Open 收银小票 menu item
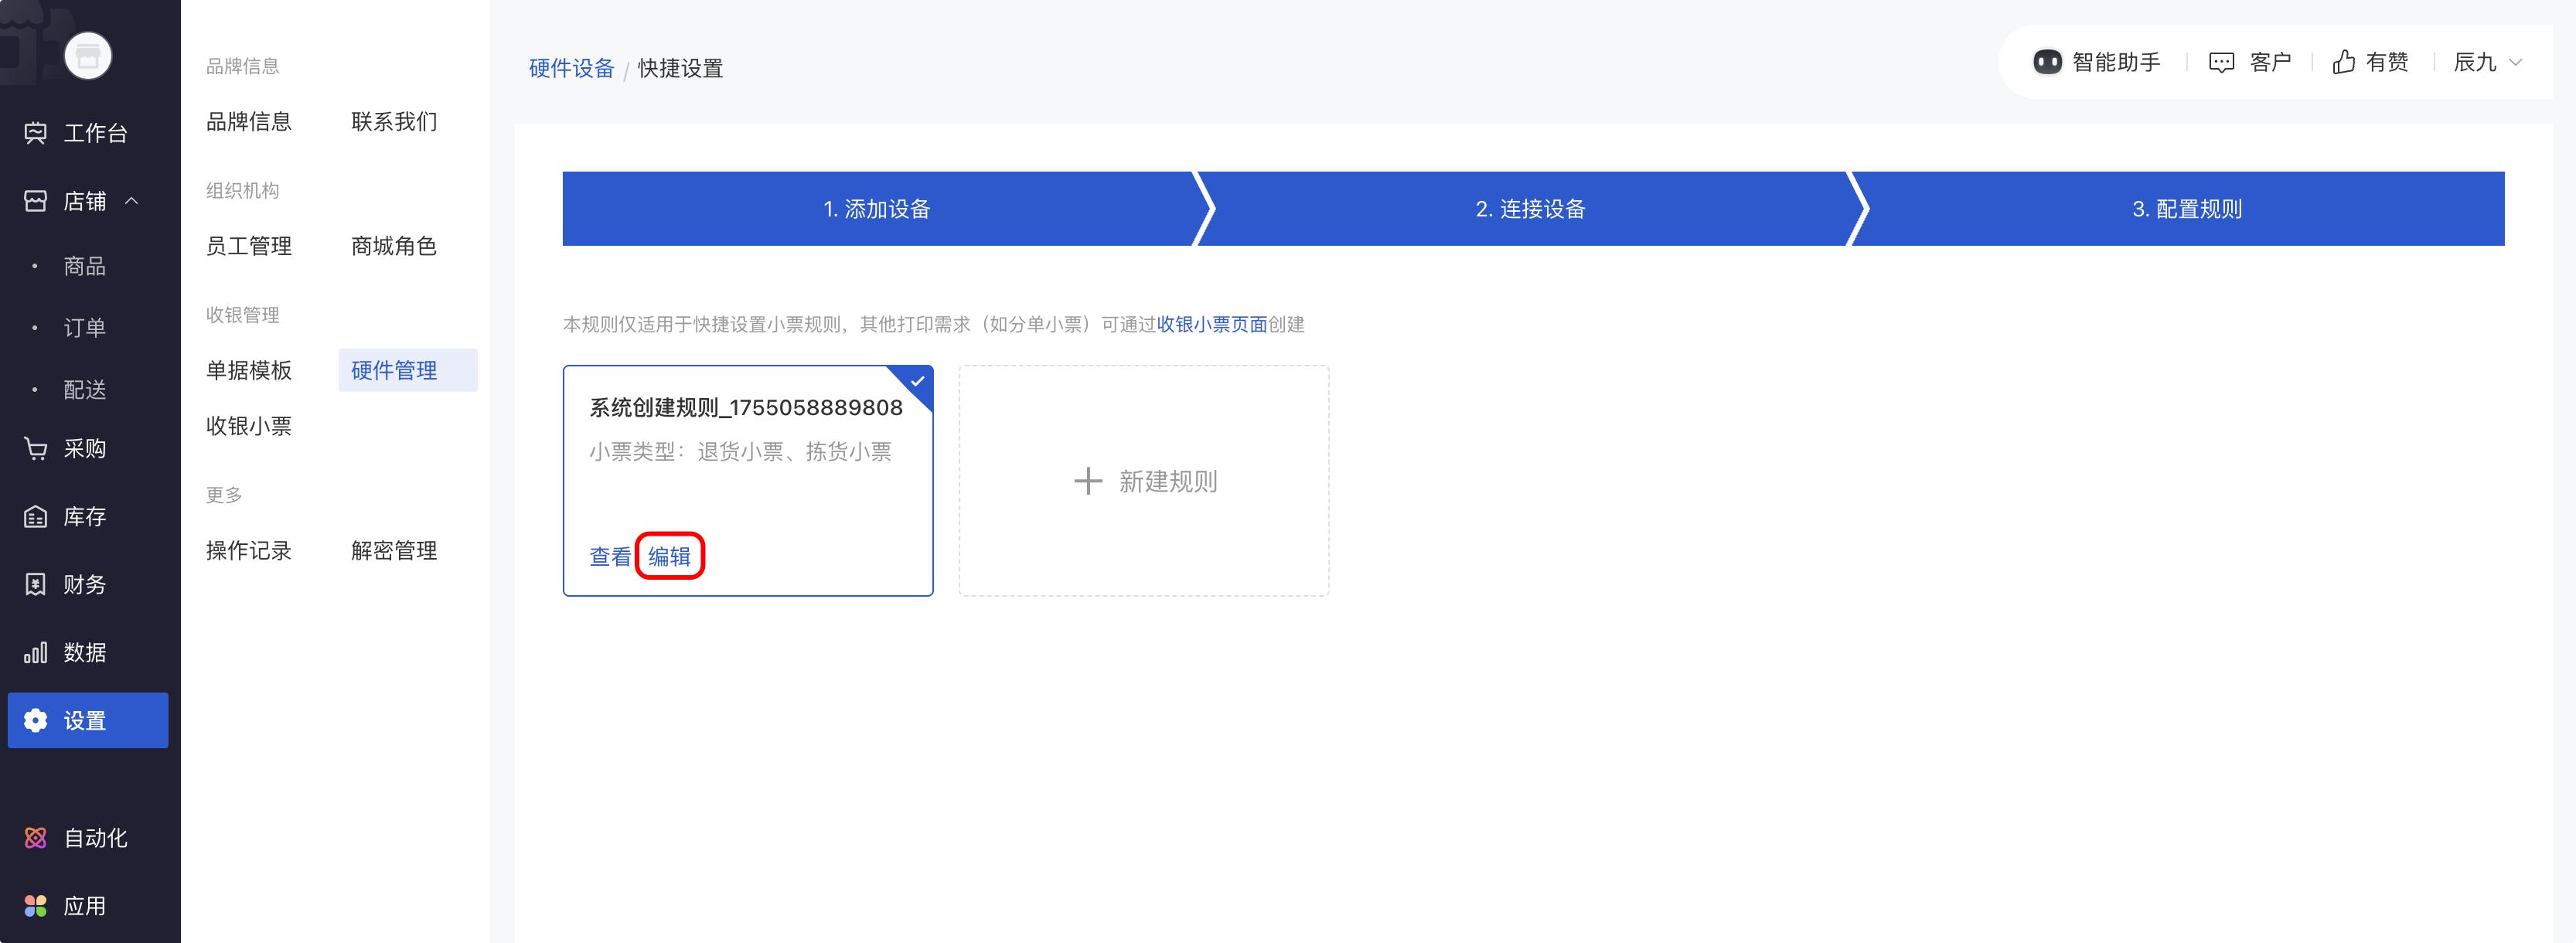This screenshot has width=2576, height=943. tap(249, 426)
